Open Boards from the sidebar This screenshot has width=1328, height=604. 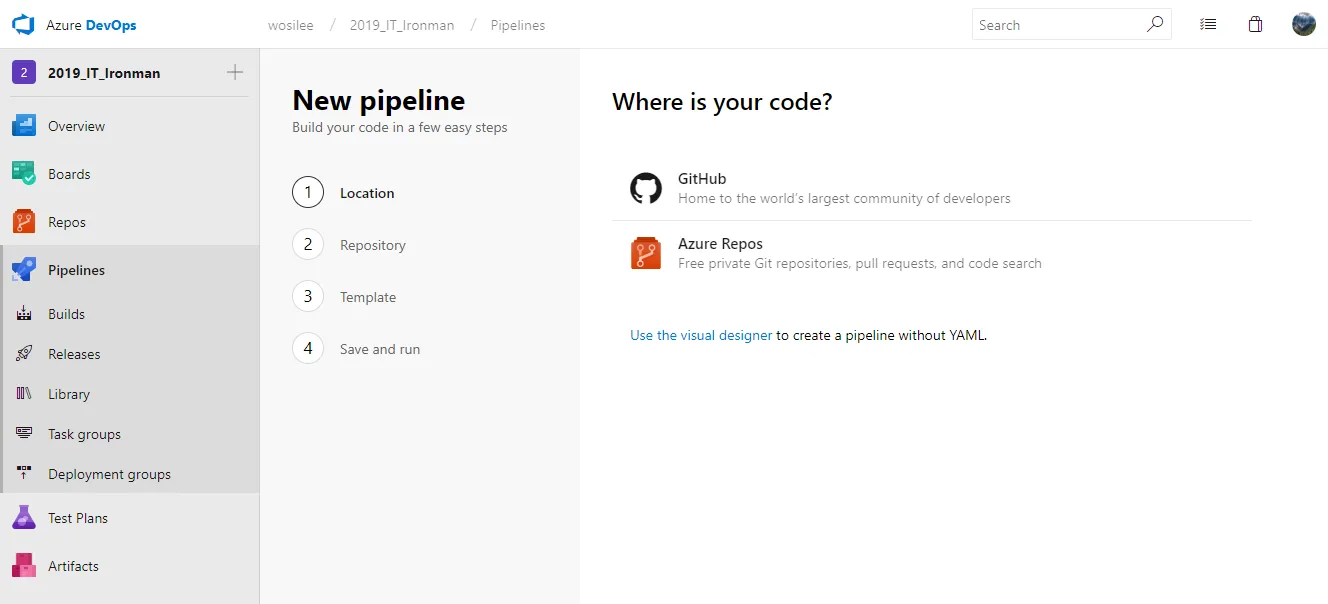click(x=68, y=174)
